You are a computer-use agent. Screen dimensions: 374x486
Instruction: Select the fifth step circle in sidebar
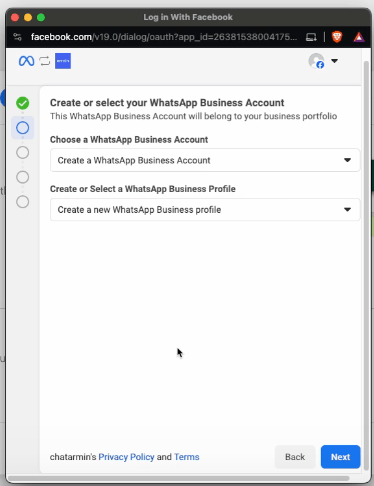click(x=23, y=202)
